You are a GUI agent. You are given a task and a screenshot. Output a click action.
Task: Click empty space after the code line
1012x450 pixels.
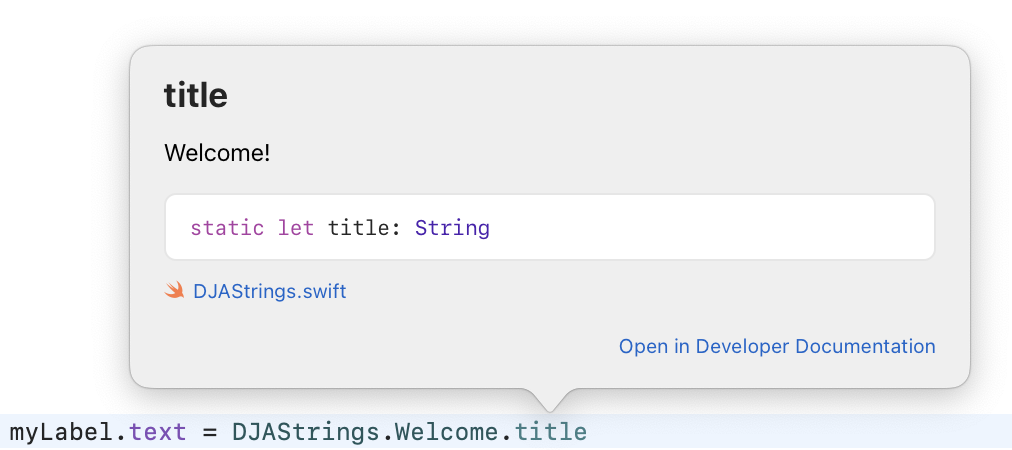click(x=799, y=432)
